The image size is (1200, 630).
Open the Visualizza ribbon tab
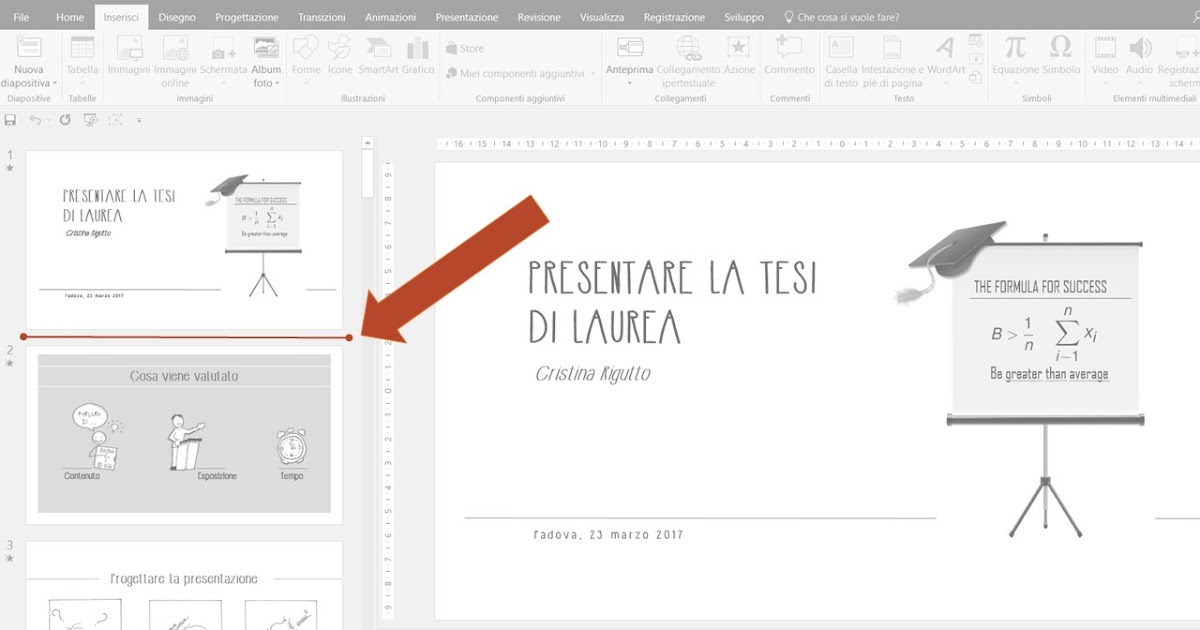click(x=601, y=16)
